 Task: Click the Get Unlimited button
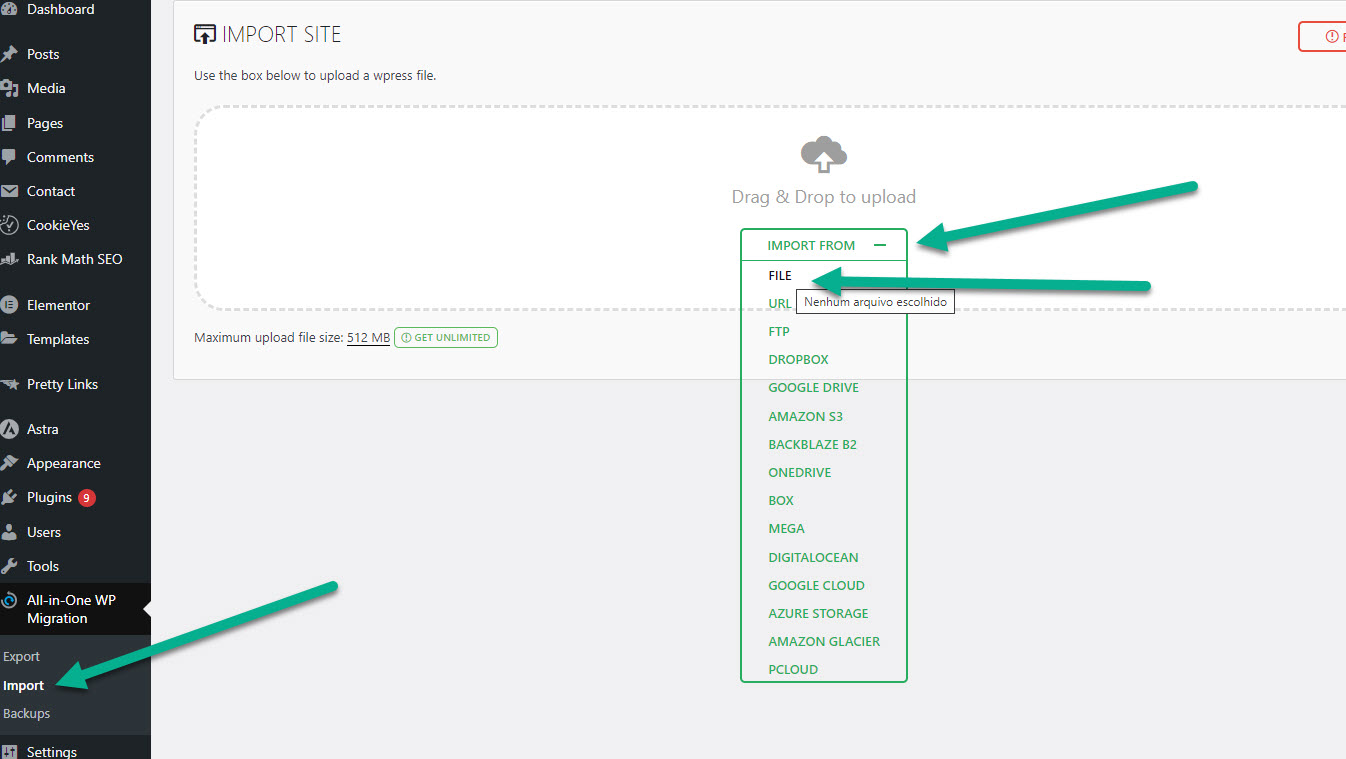pyautogui.click(x=446, y=338)
